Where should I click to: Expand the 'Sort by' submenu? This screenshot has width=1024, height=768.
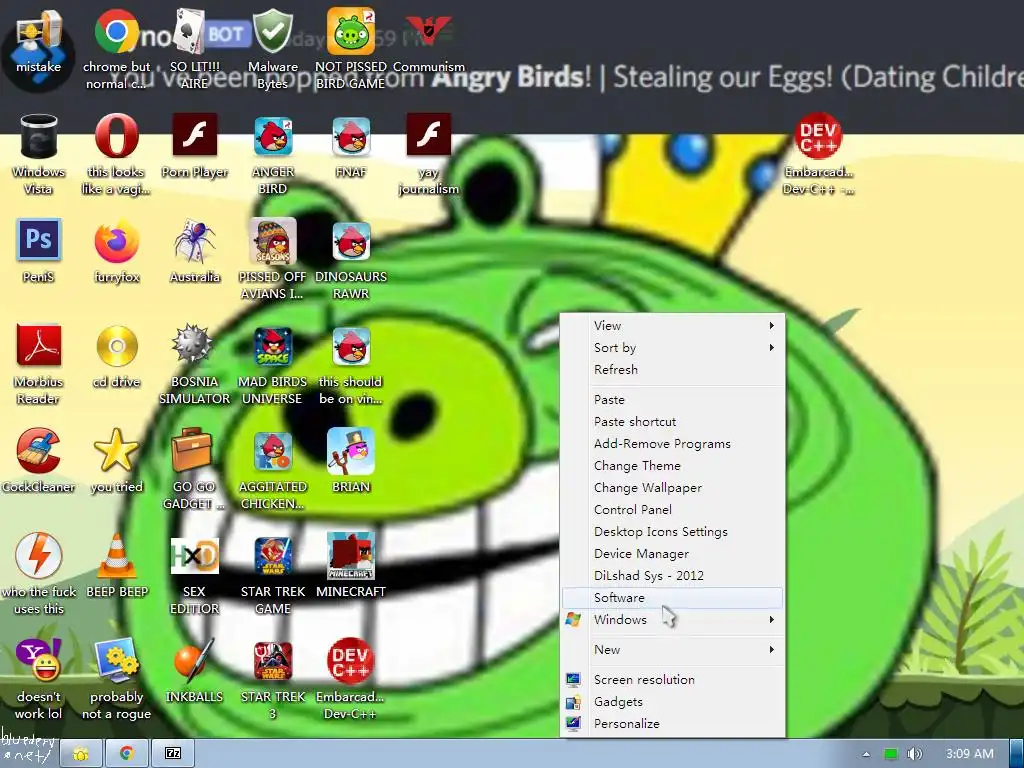[x=673, y=347]
